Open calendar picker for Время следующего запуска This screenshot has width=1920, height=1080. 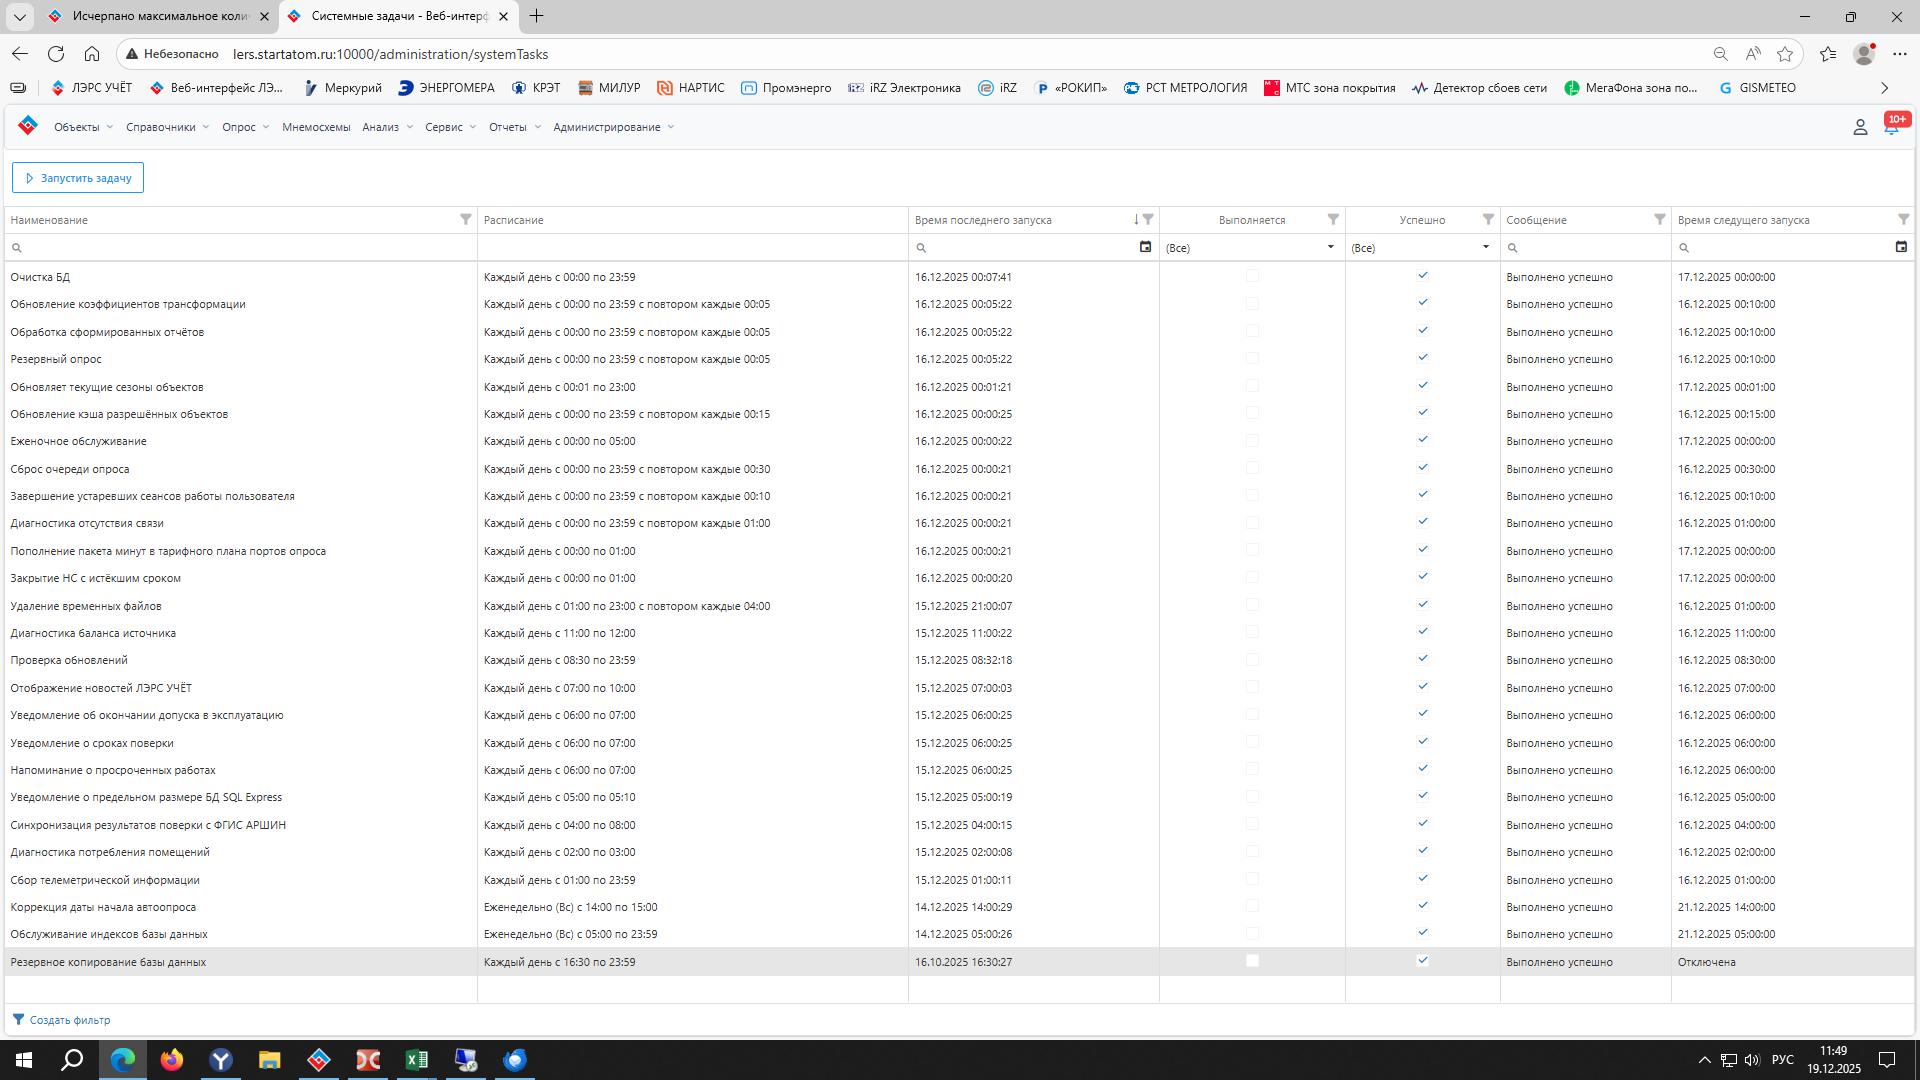[x=1901, y=247]
